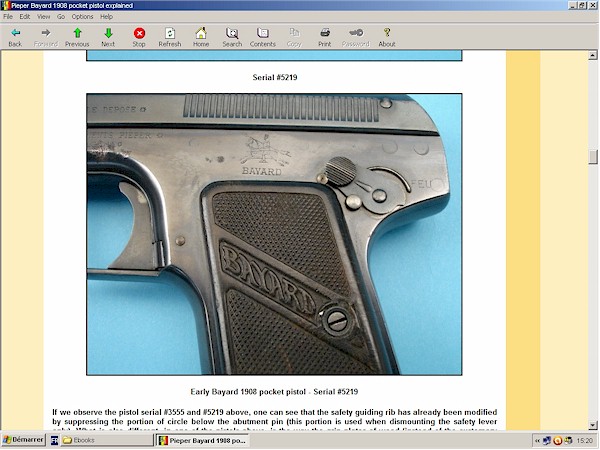Open the About information

[x=387, y=37]
